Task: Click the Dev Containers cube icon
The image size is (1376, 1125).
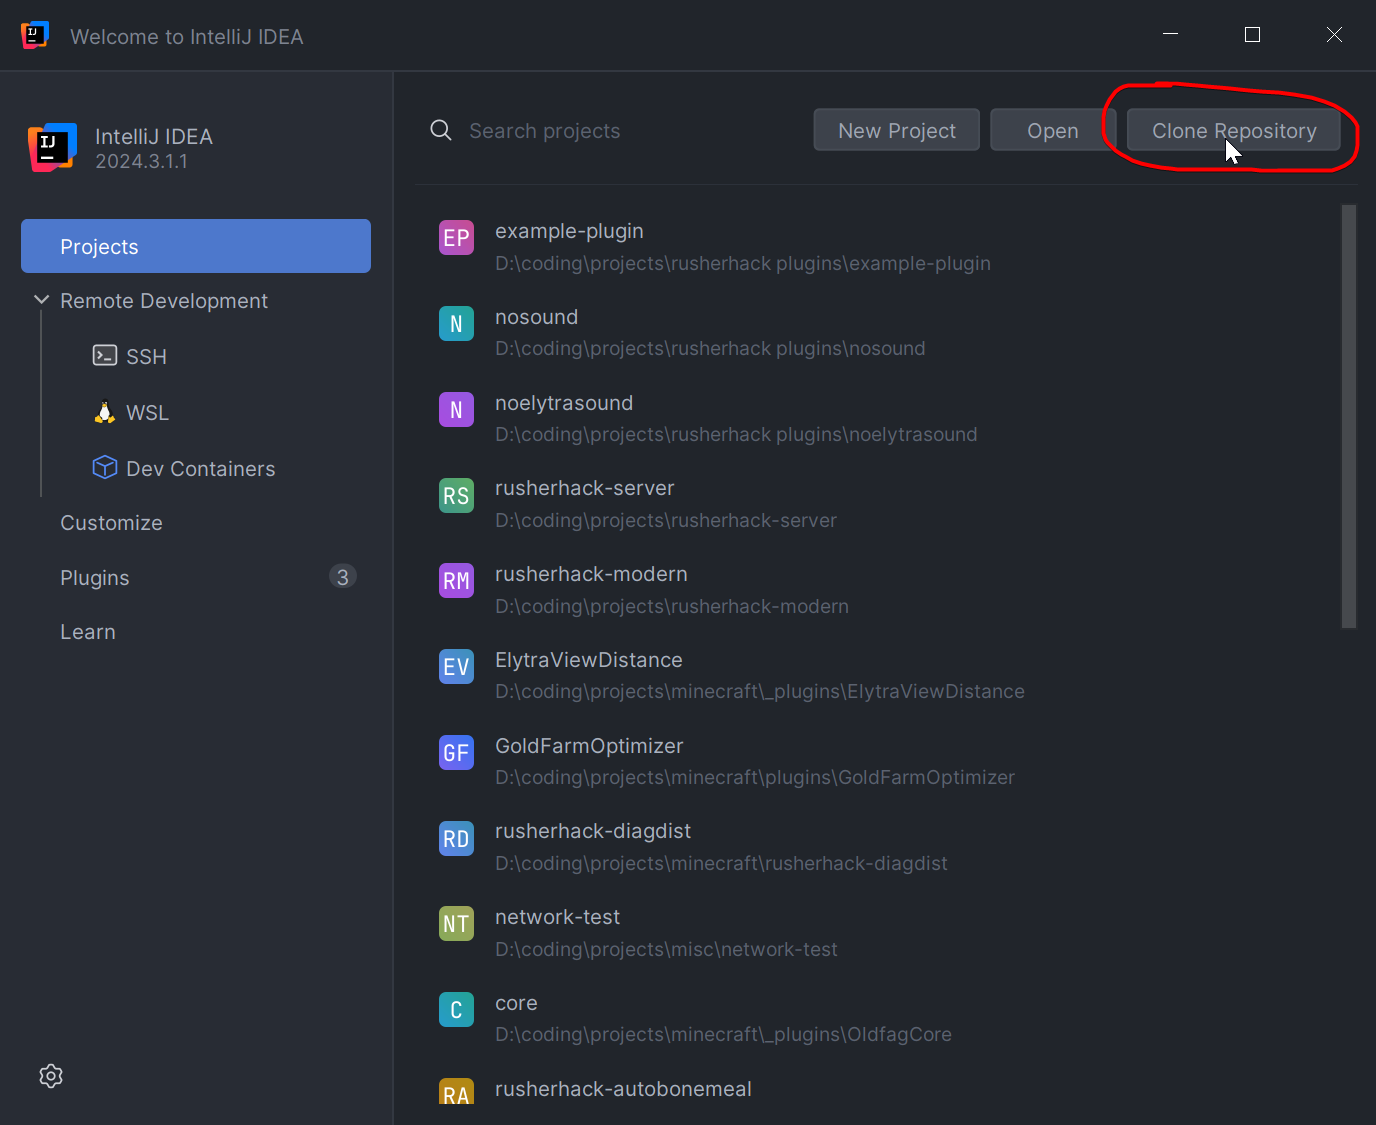Action: [x=105, y=467]
